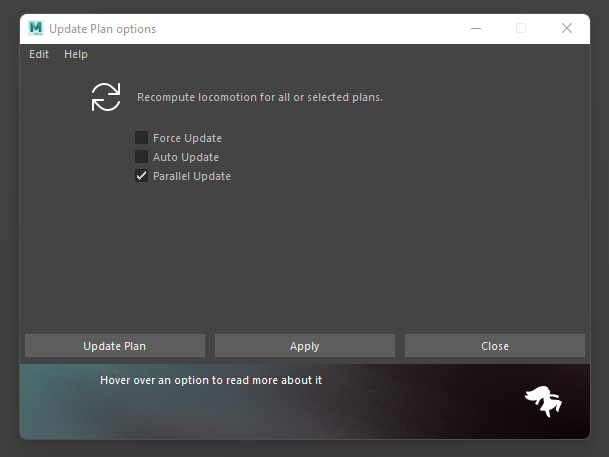609x457 pixels.
Task: Click the "Auto Update" text label
Action: 185,157
